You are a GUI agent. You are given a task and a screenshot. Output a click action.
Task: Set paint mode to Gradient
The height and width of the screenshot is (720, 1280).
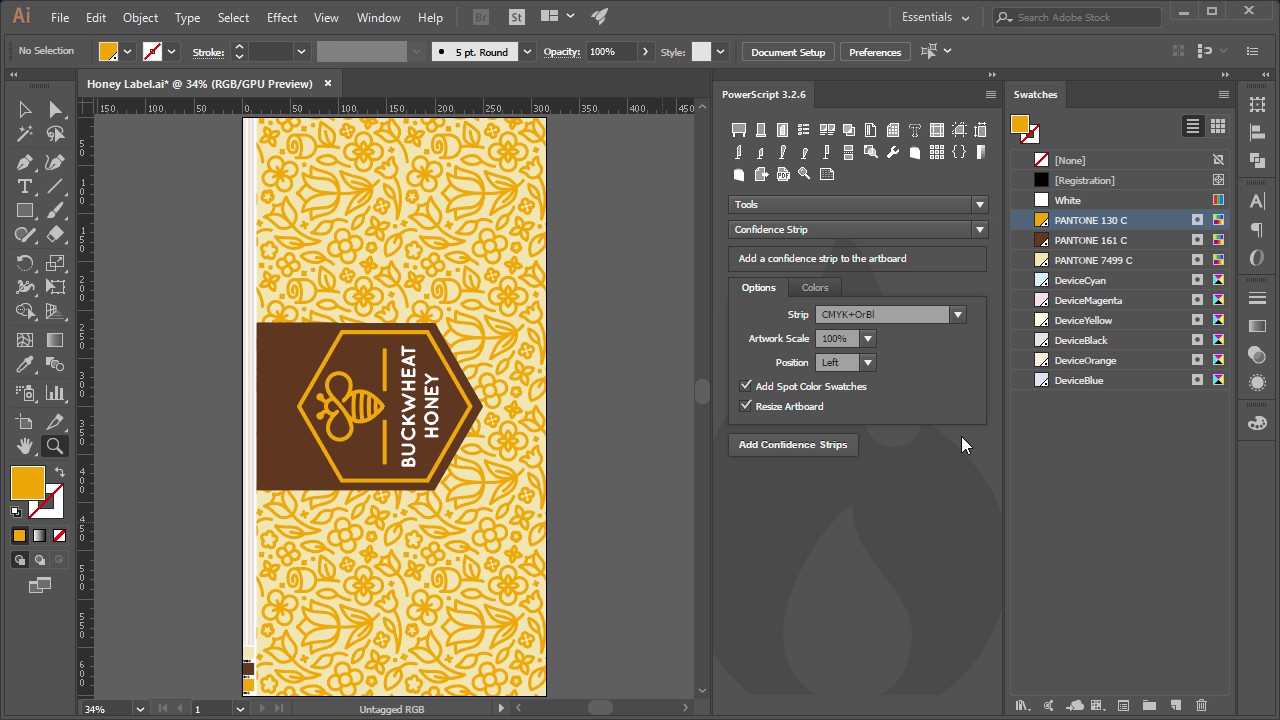(39, 536)
